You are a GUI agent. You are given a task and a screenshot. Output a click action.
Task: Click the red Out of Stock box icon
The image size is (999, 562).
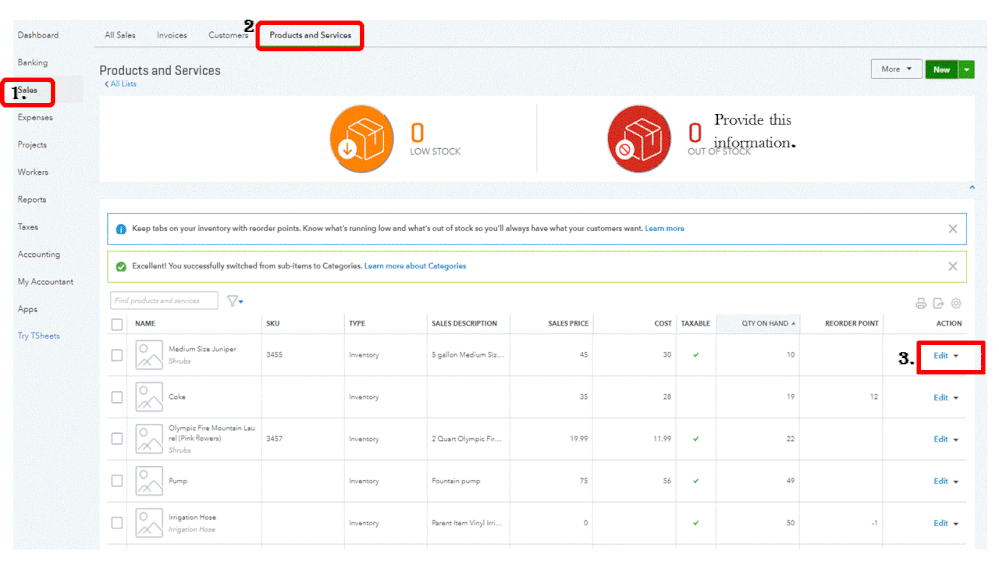pyautogui.click(x=639, y=139)
